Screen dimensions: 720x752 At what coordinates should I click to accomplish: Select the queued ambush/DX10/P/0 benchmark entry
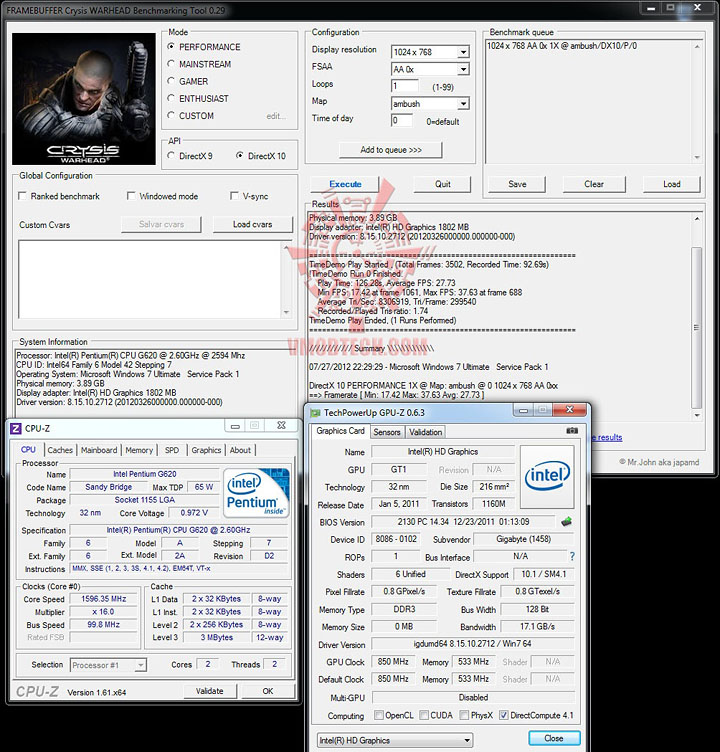562,46
